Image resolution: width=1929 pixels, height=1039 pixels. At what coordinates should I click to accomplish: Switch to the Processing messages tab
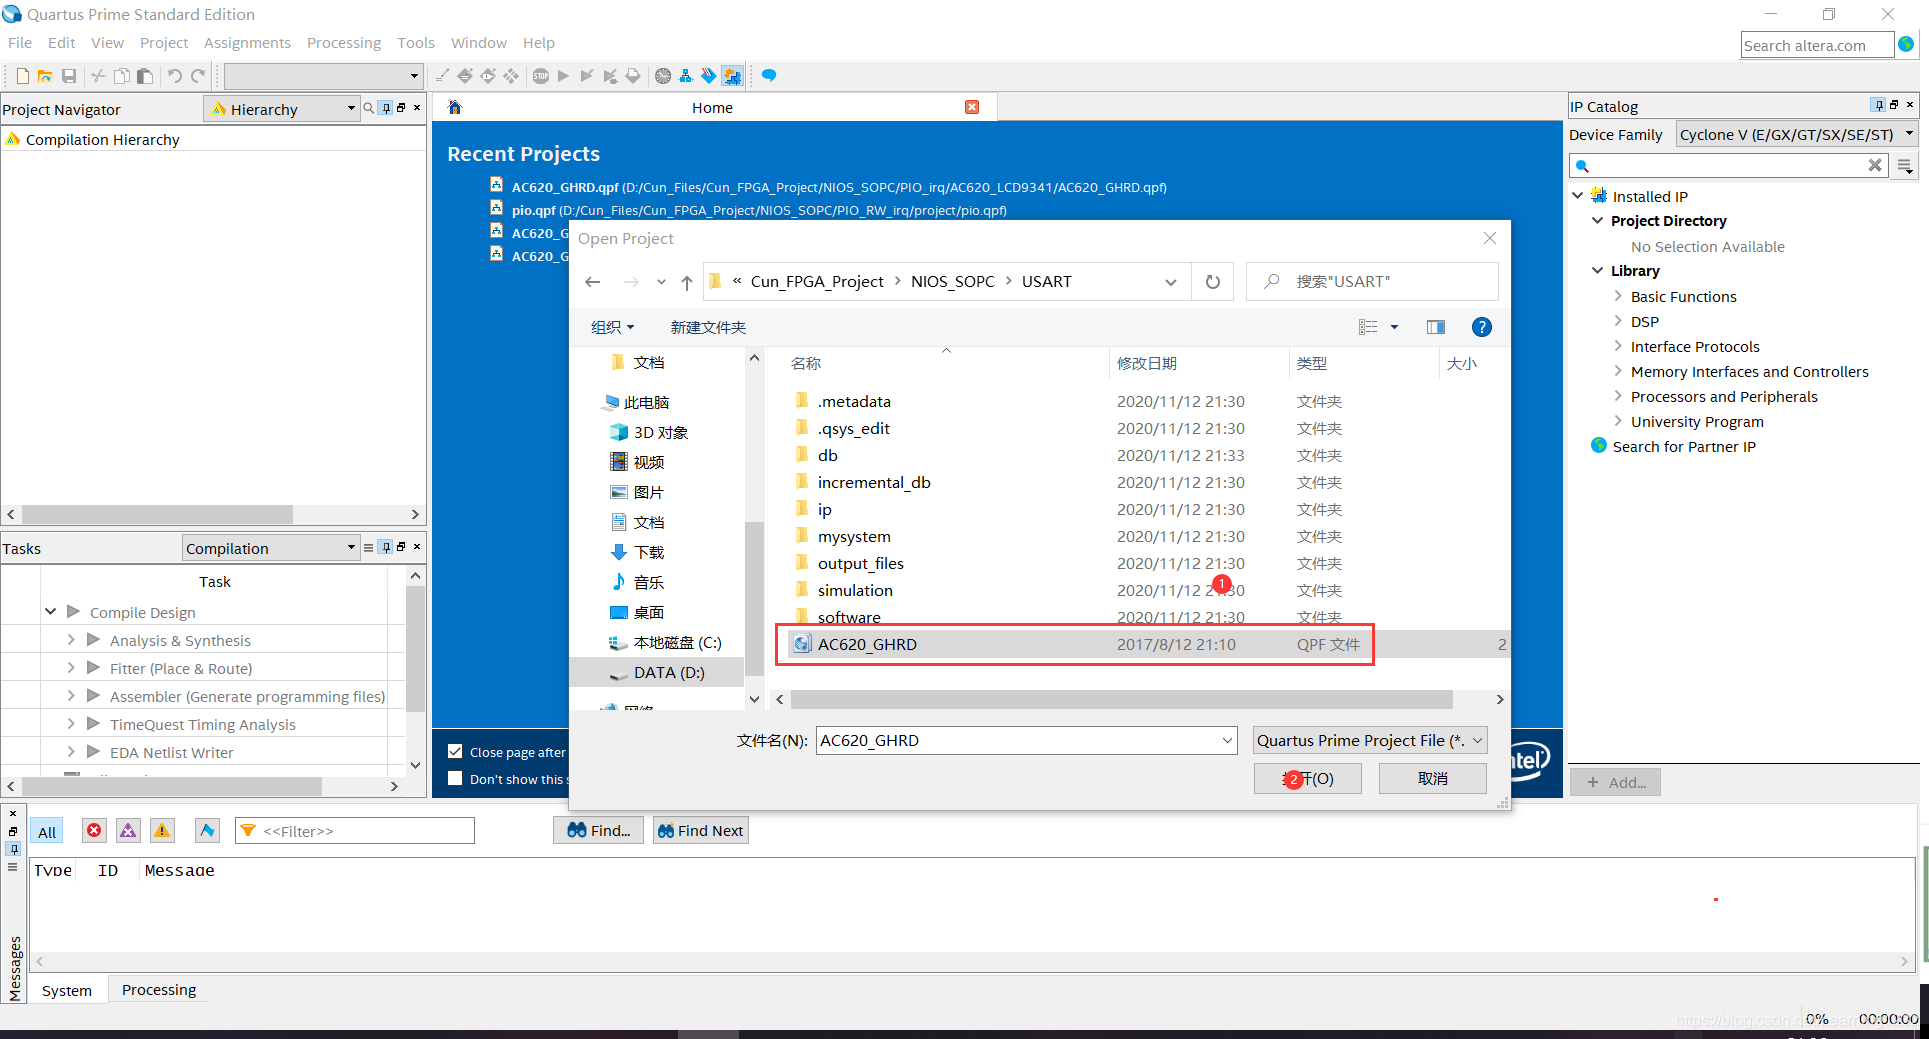(x=159, y=990)
